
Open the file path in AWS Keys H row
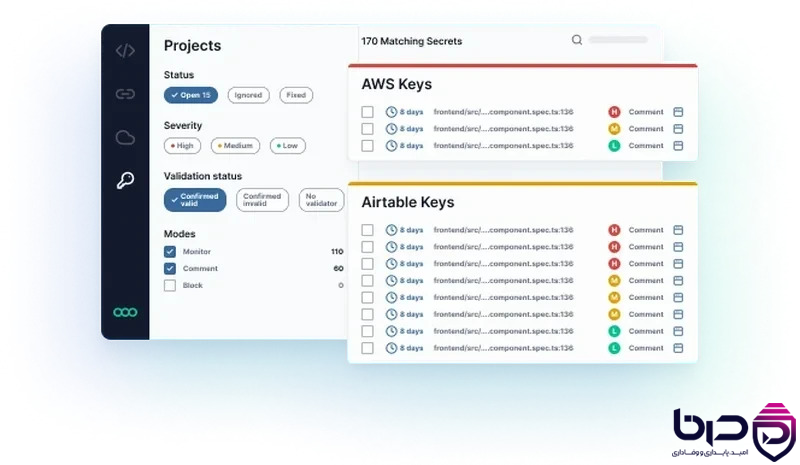tap(504, 112)
